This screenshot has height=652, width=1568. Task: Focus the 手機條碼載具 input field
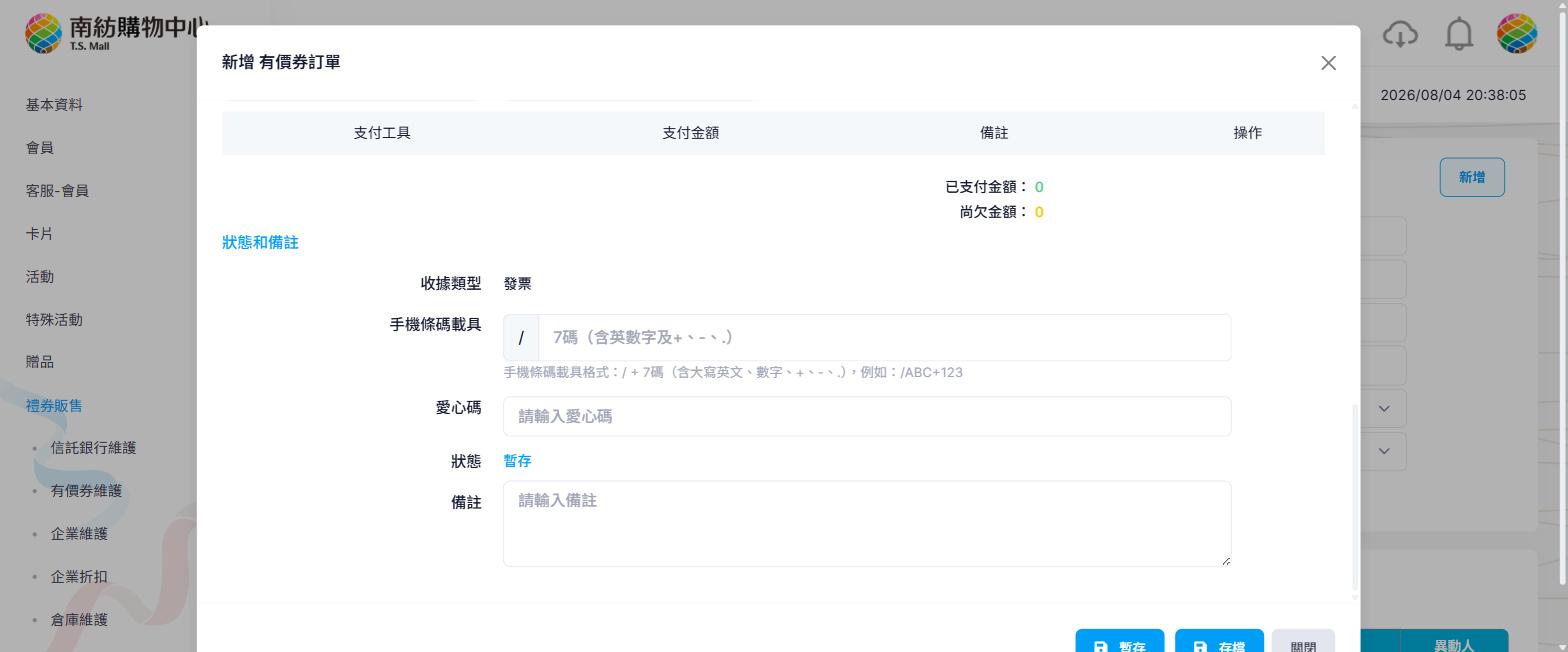click(884, 338)
